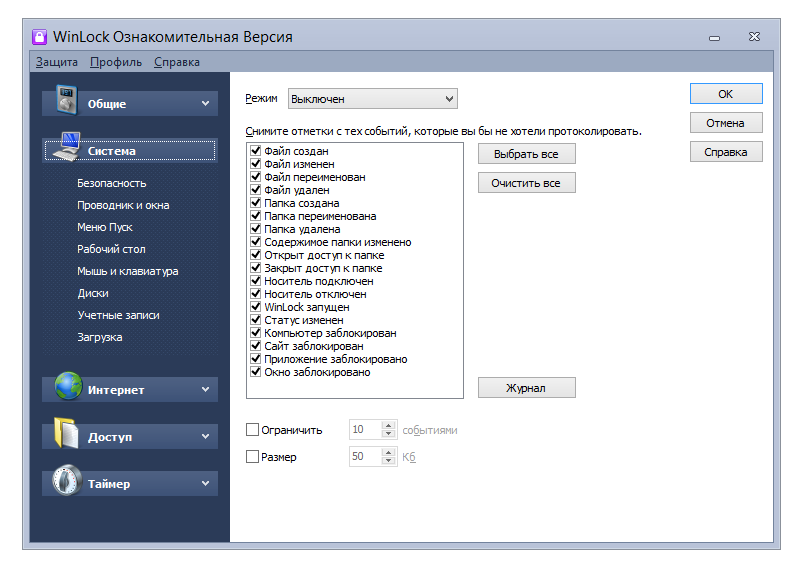The image size is (795, 563).
Task: Click the Общие section safe icon
Action: point(65,102)
